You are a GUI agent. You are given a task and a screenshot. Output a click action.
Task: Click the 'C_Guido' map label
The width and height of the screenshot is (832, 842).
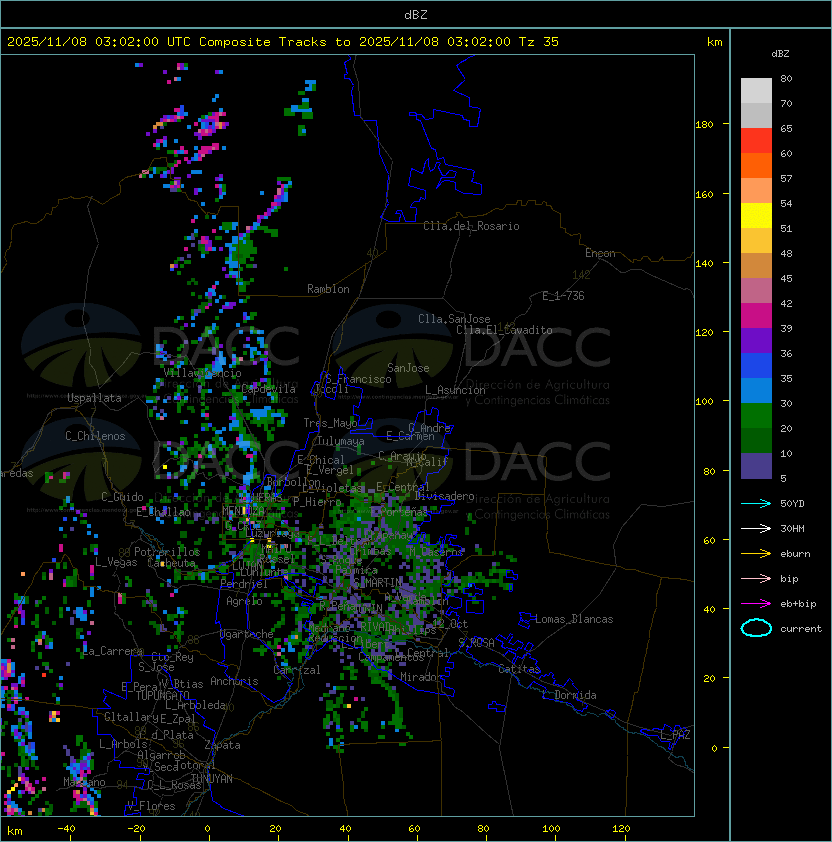click(122, 497)
